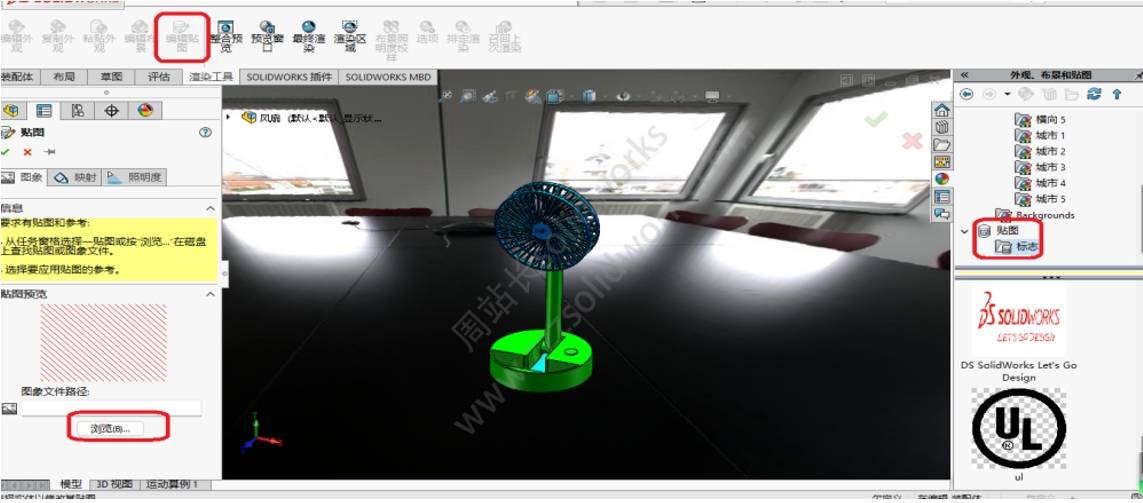Switch to the 模型 bottom tab

71,484
